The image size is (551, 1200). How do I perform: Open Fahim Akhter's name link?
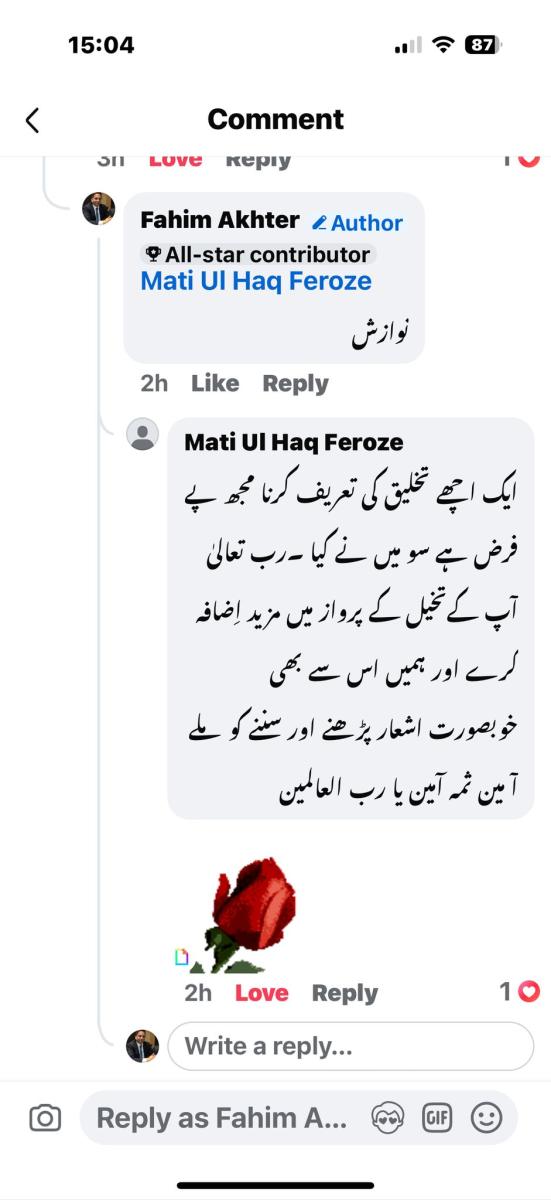click(x=220, y=220)
